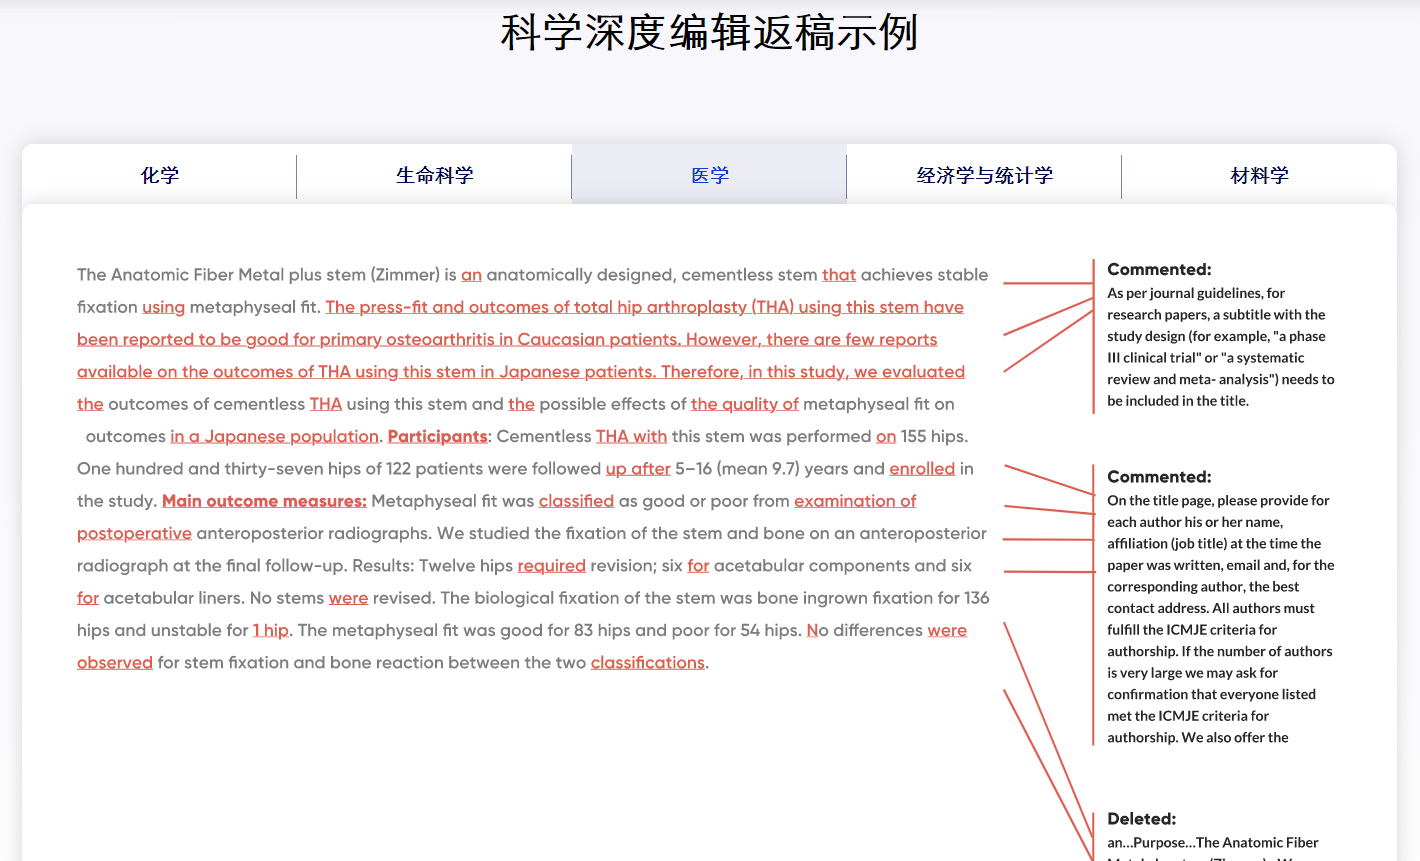Image resolution: width=1420 pixels, height=861 pixels.
Task: Click the underlined text '1 hip'
Action: [x=270, y=630]
